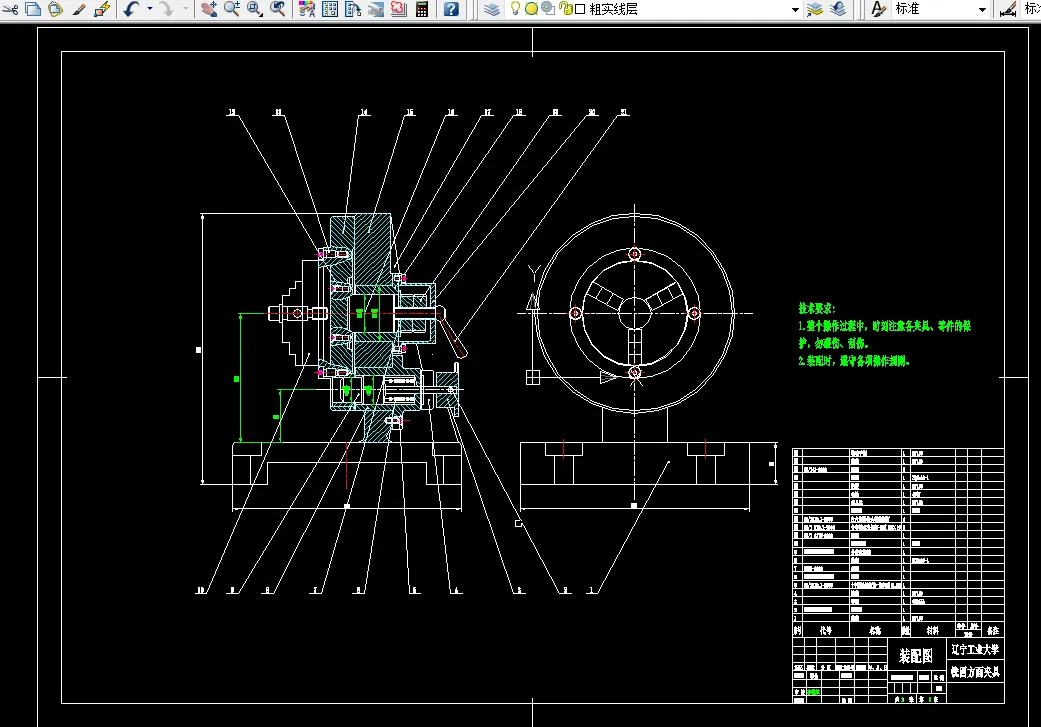This screenshot has width=1041, height=727.
Task: Activate the Pan hand tool
Action: point(209,9)
